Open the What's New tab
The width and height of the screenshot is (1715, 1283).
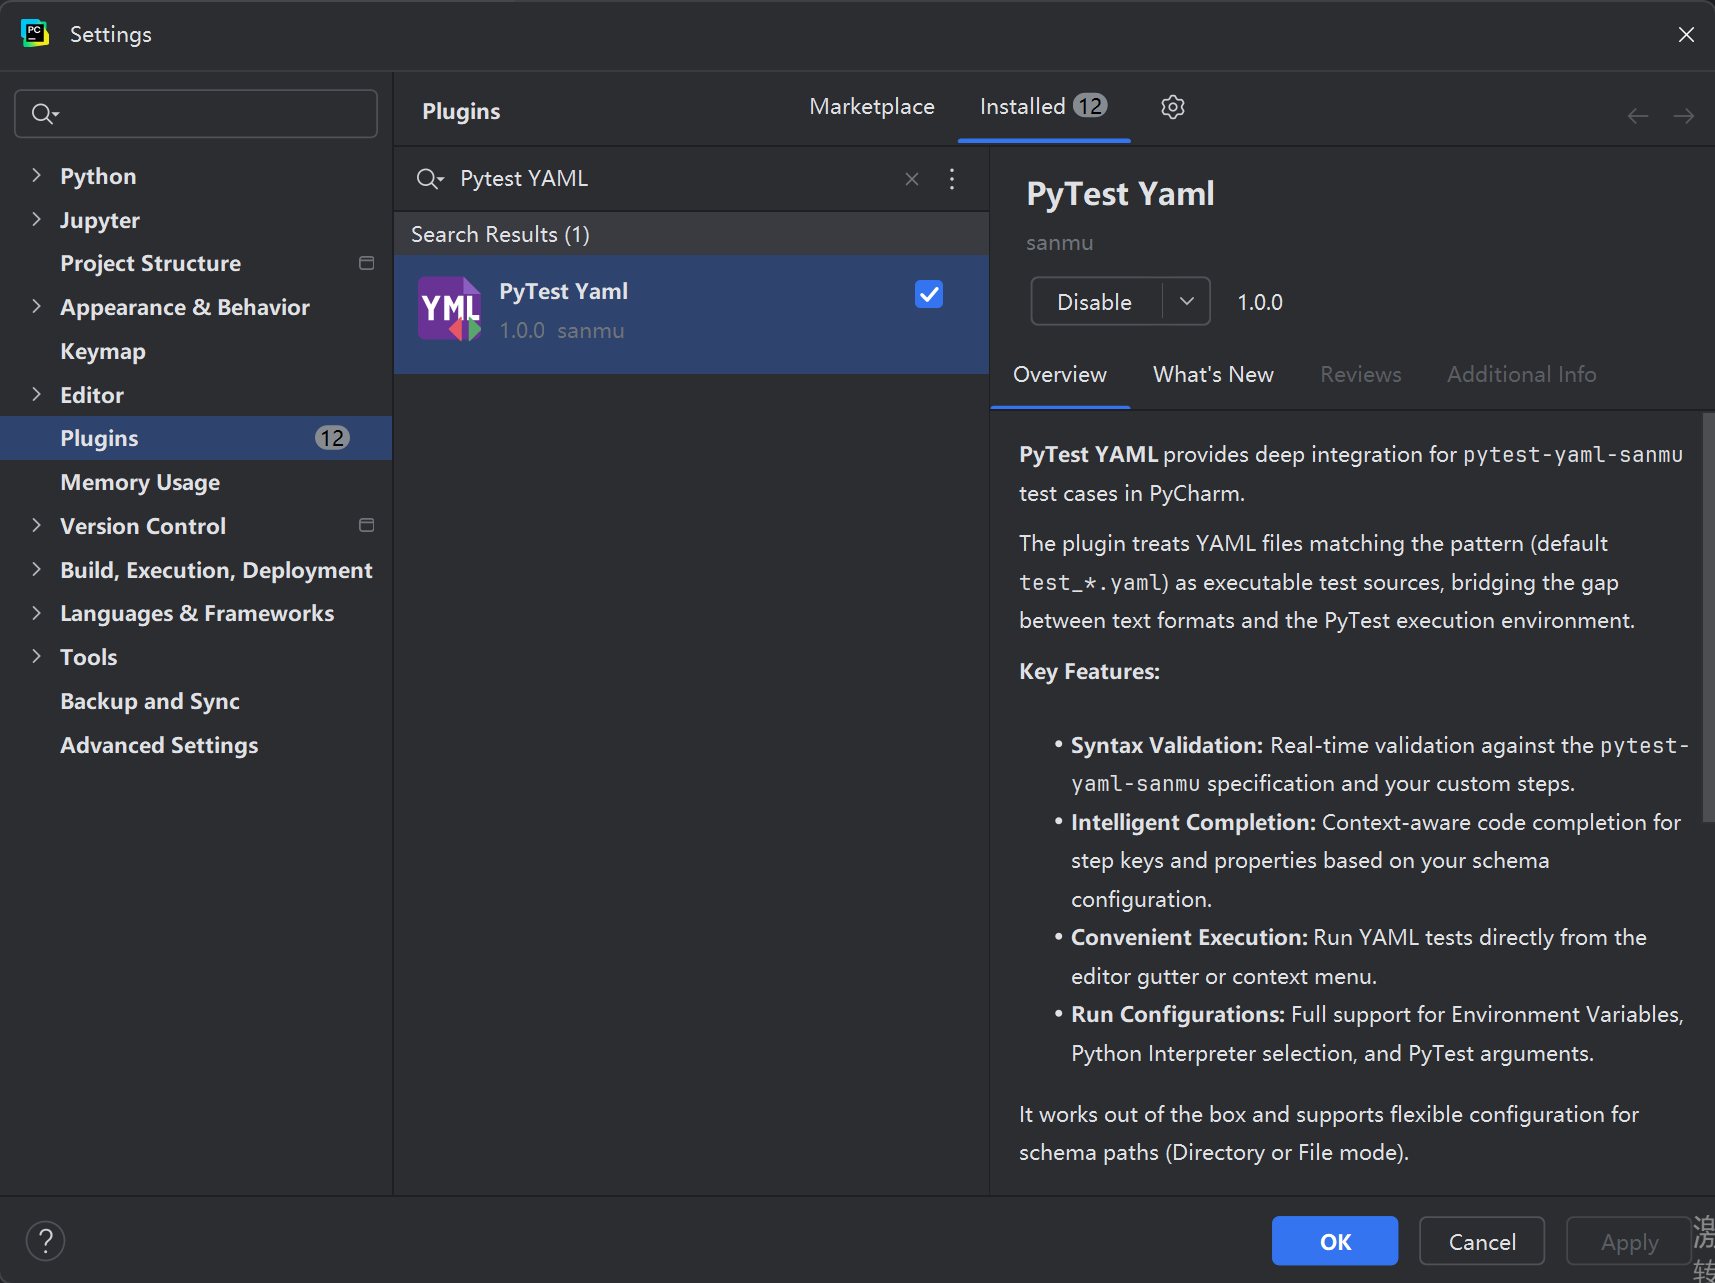1212,375
